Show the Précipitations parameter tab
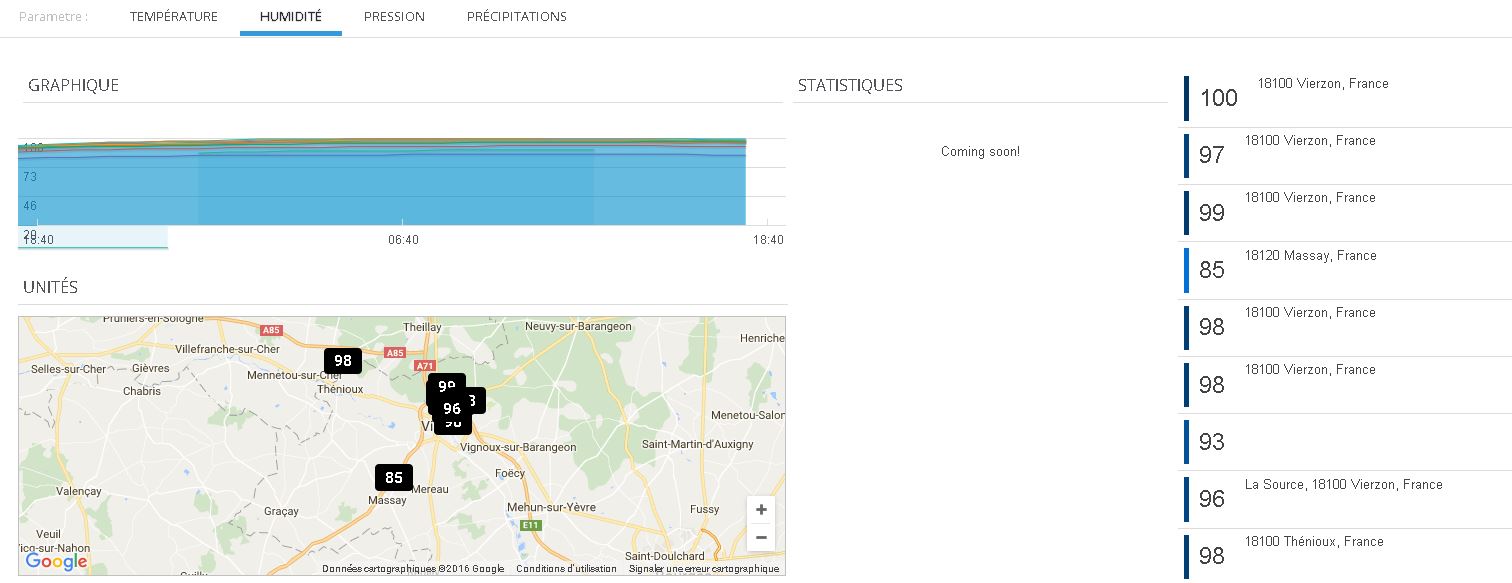1512x583 pixels. coord(516,17)
